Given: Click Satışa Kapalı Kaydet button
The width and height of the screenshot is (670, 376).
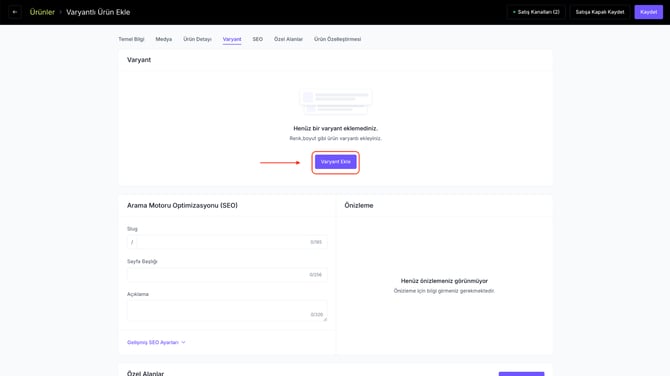Looking at the screenshot, I should pos(599,12).
